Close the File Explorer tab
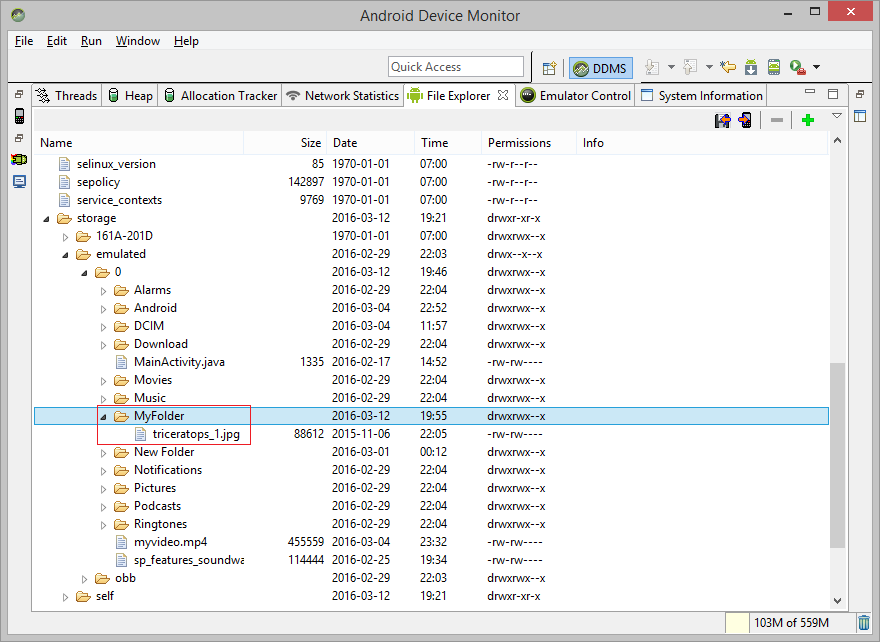This screenshot has width=880, height=642. 503,95
